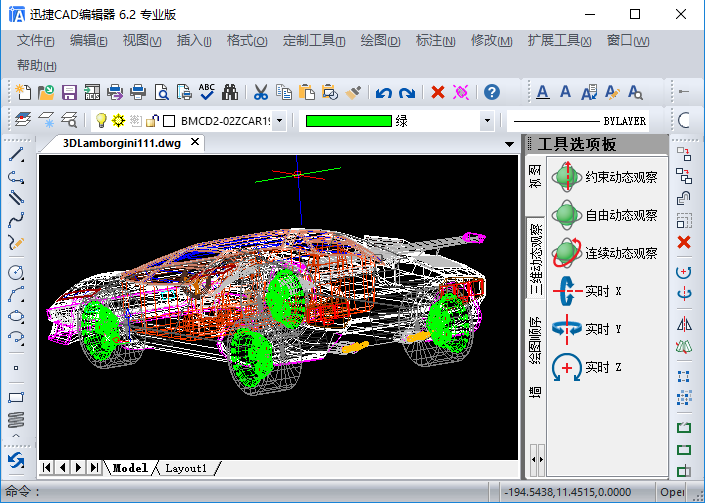Open the 修改(M) menu
705x503 pixels.
[x=491, y=41]
